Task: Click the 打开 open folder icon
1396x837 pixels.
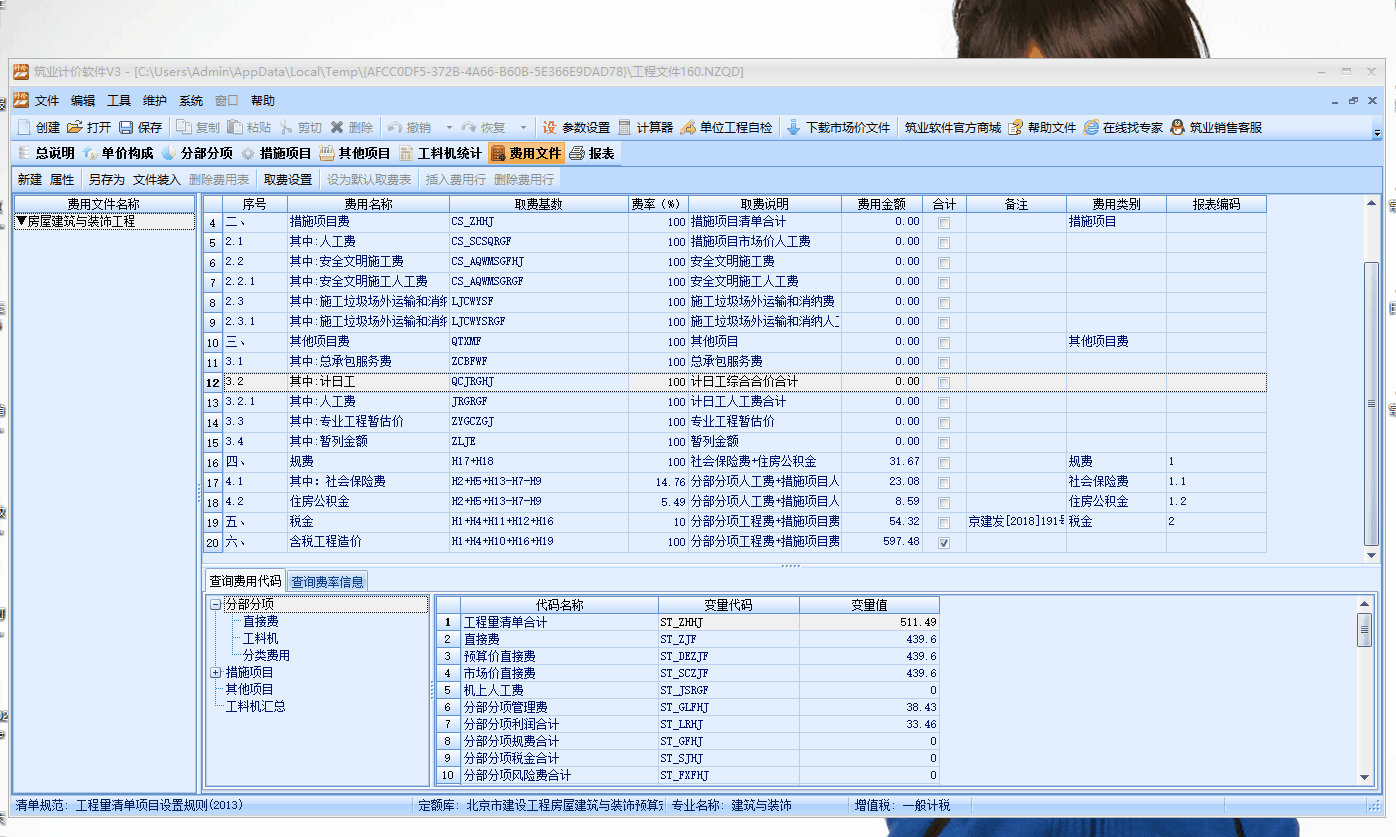Action: point(75,128)
